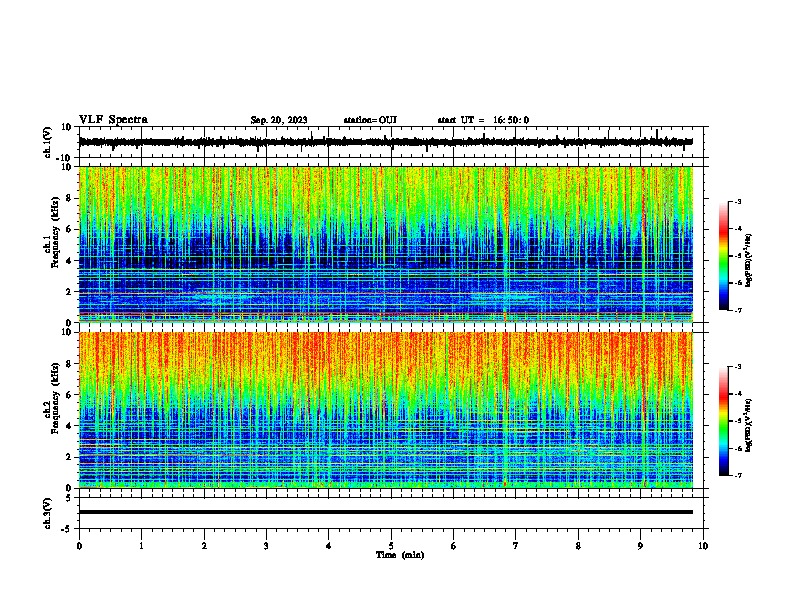Screen dimensions: 792x612
Task: Click the 'VLF Spectra' title text
Action: click(113, 120)
